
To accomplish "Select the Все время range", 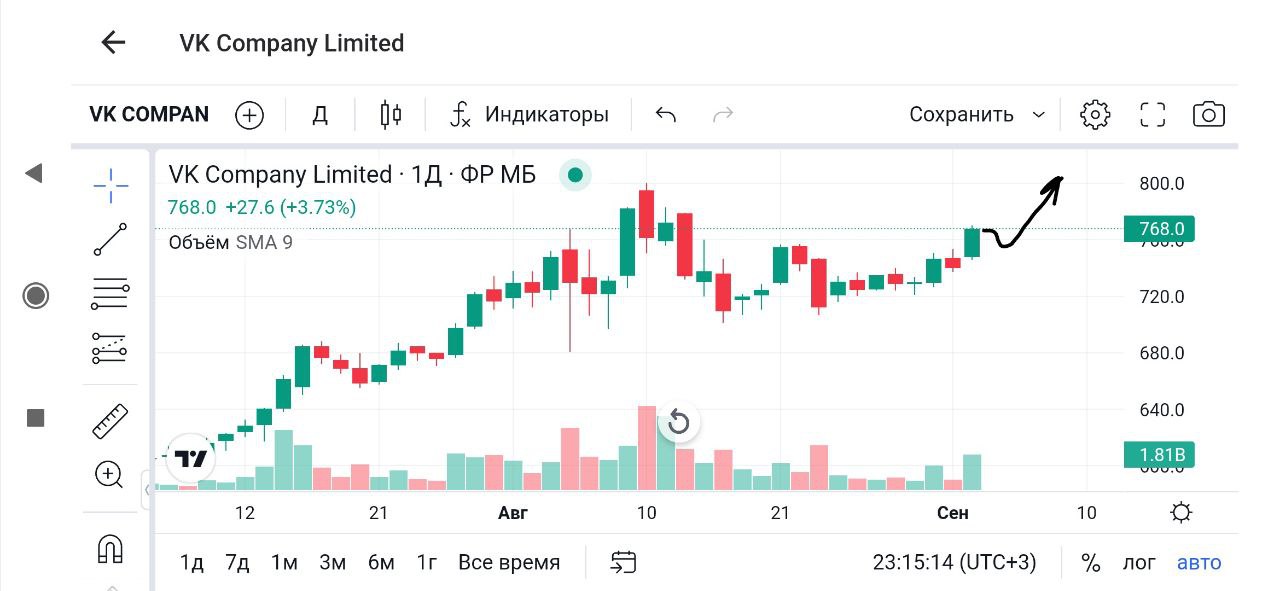I will (x=509, y=562).
